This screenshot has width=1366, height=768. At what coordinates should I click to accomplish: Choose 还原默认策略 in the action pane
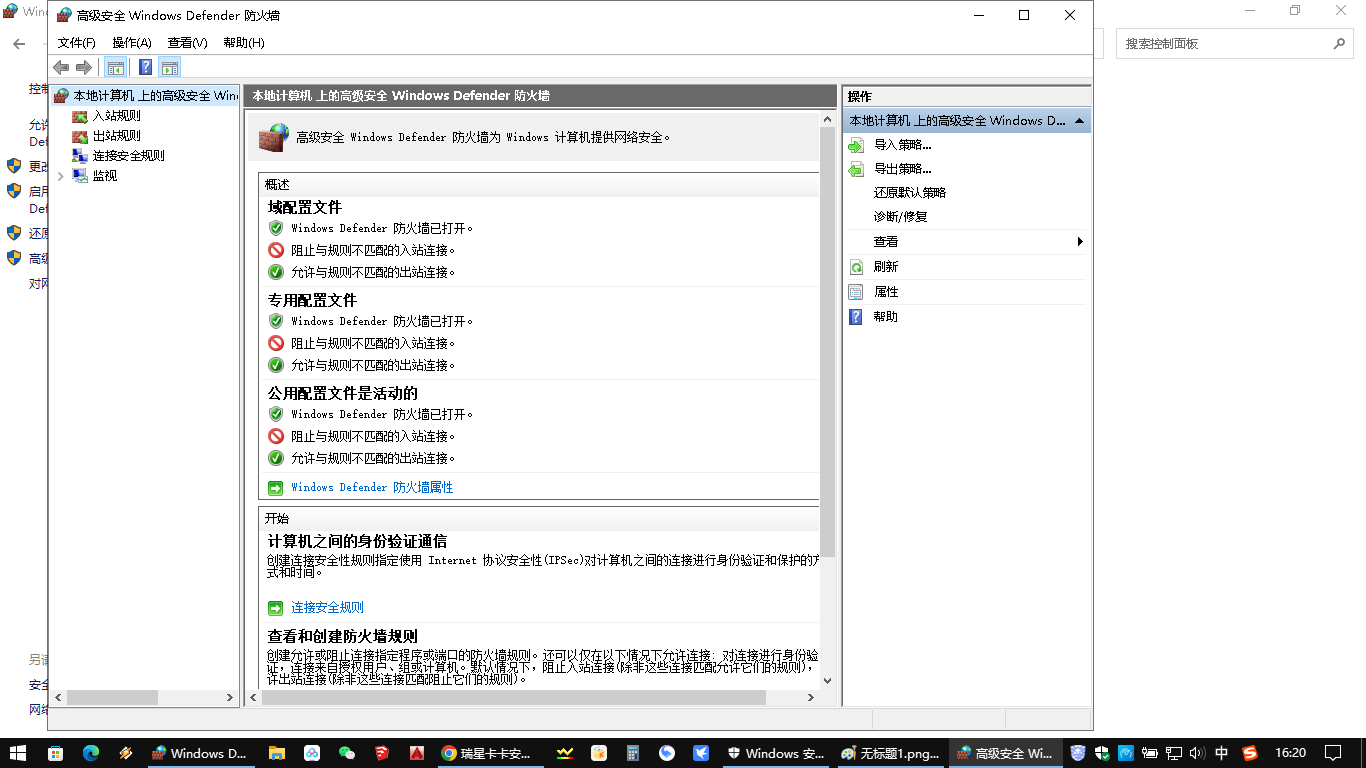pos(909,193)
